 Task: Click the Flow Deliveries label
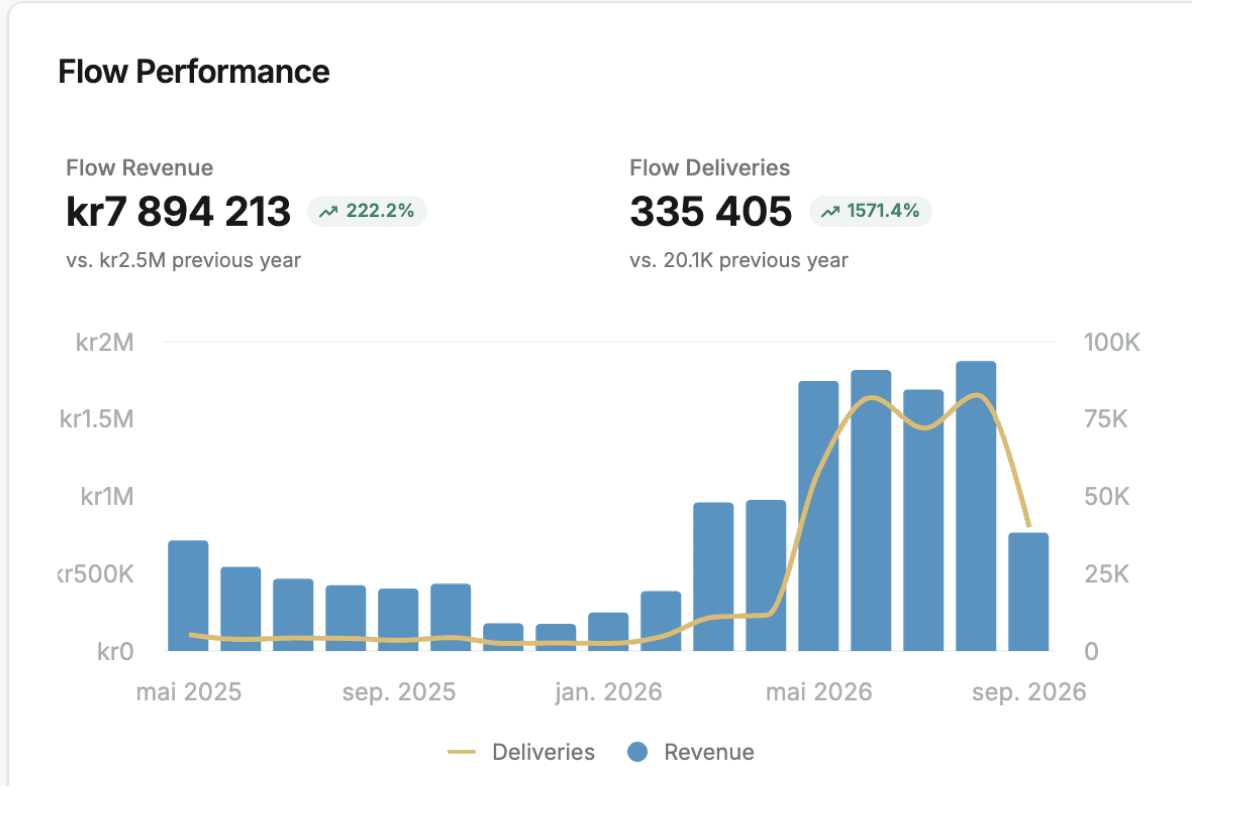pyautogui.click(x=710, y=168)
